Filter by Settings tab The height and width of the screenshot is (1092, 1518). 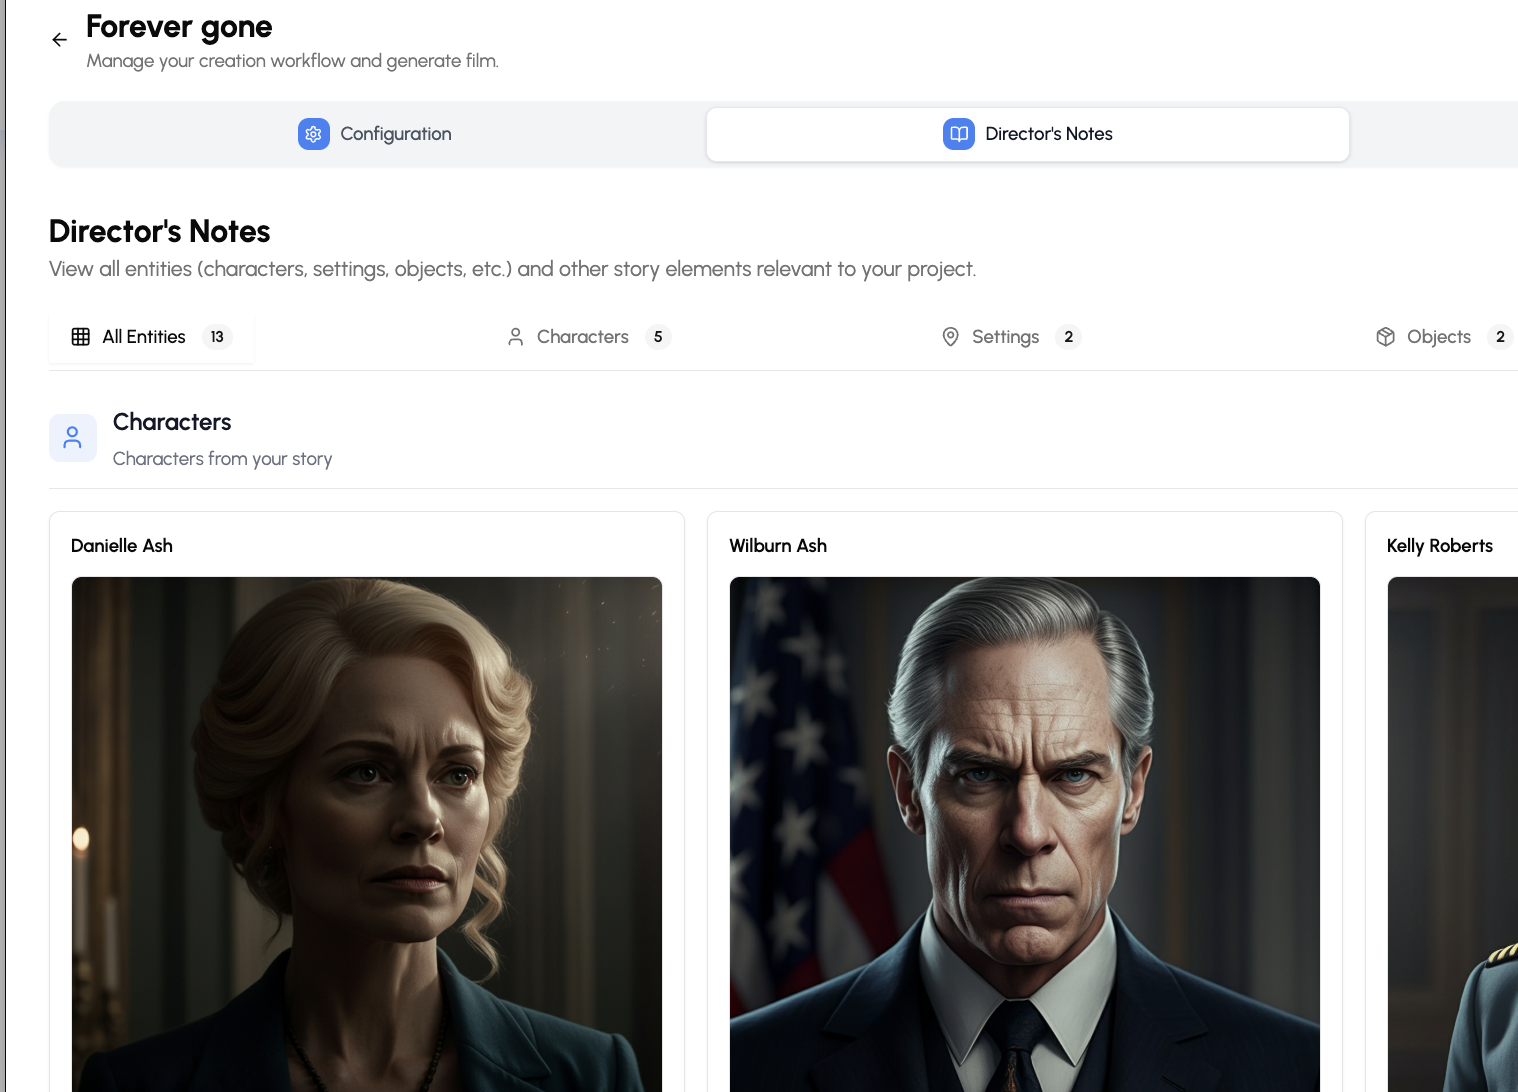point(1011,337)
